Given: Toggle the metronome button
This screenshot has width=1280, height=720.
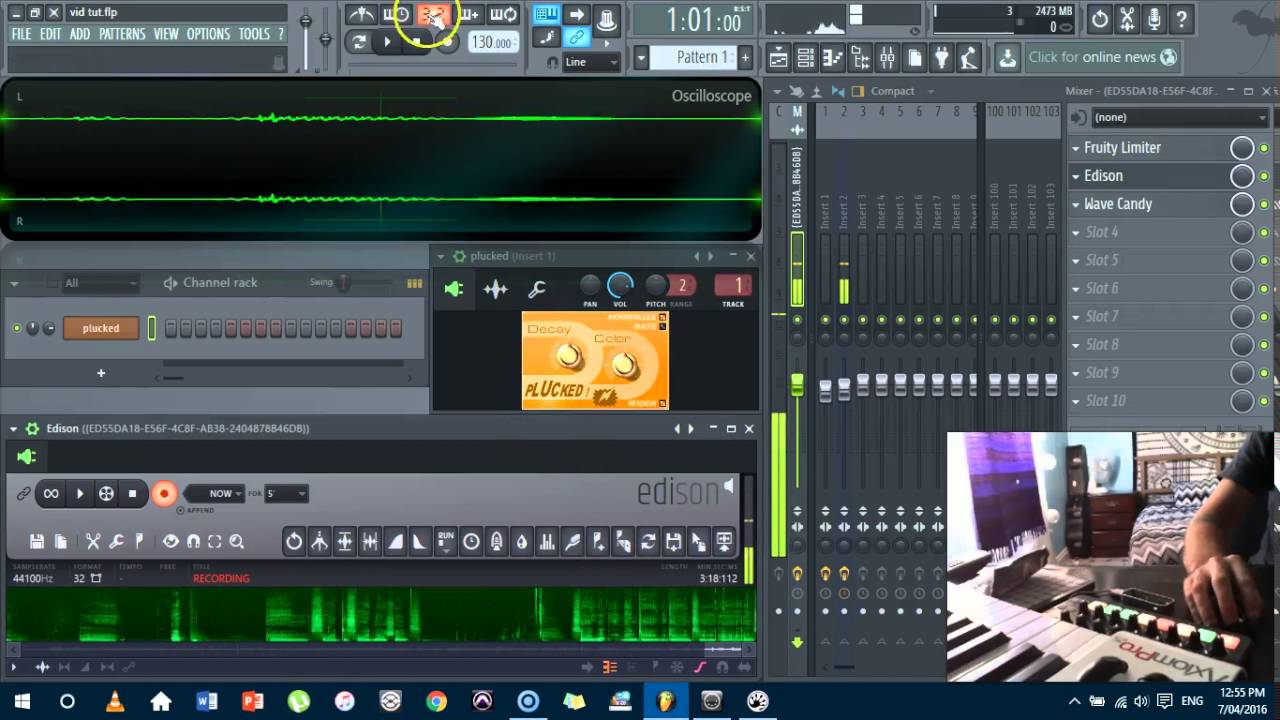Looking at the screenshot, I should tap(361, 14).
